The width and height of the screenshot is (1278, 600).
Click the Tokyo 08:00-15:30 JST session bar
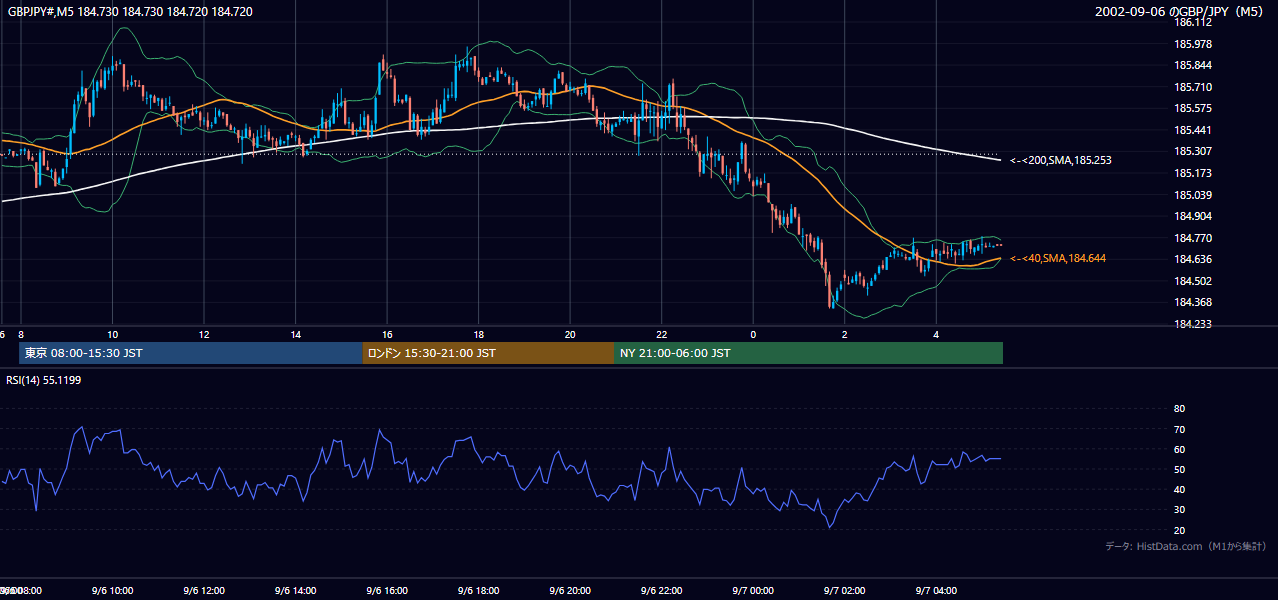(190, 353)
